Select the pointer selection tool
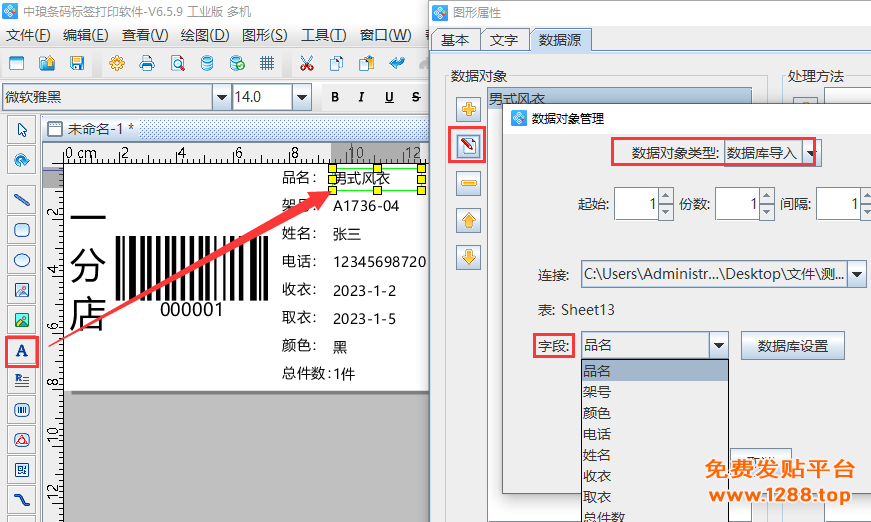Viewport: 871px width, 522px height. tap(22, 130)
